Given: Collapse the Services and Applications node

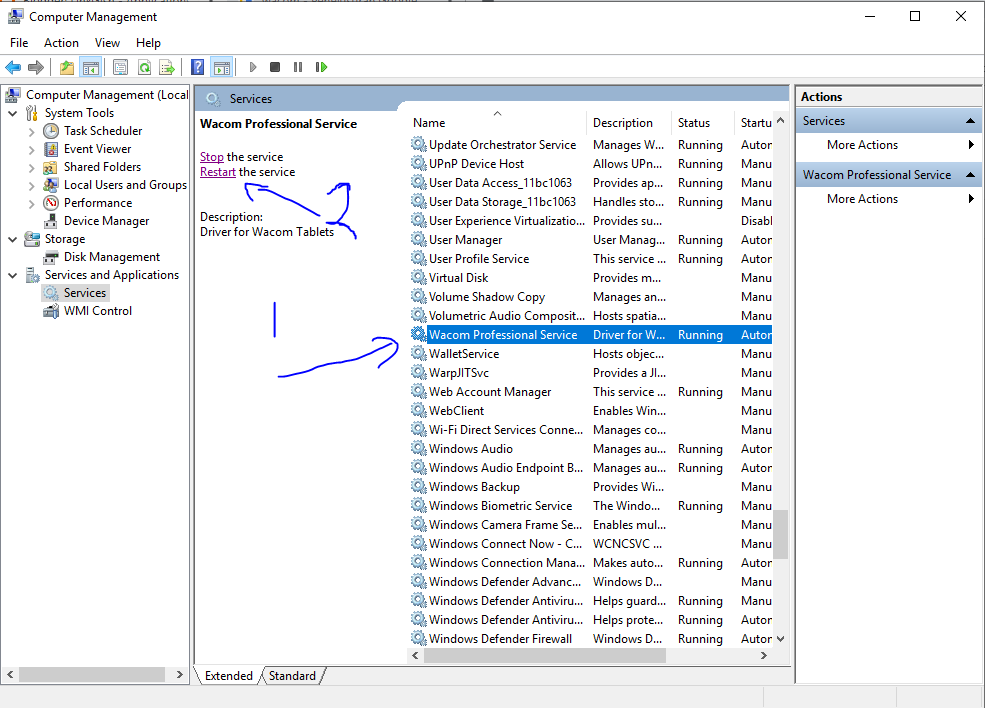Looking at the screenshot, I should tap(13, 275).
